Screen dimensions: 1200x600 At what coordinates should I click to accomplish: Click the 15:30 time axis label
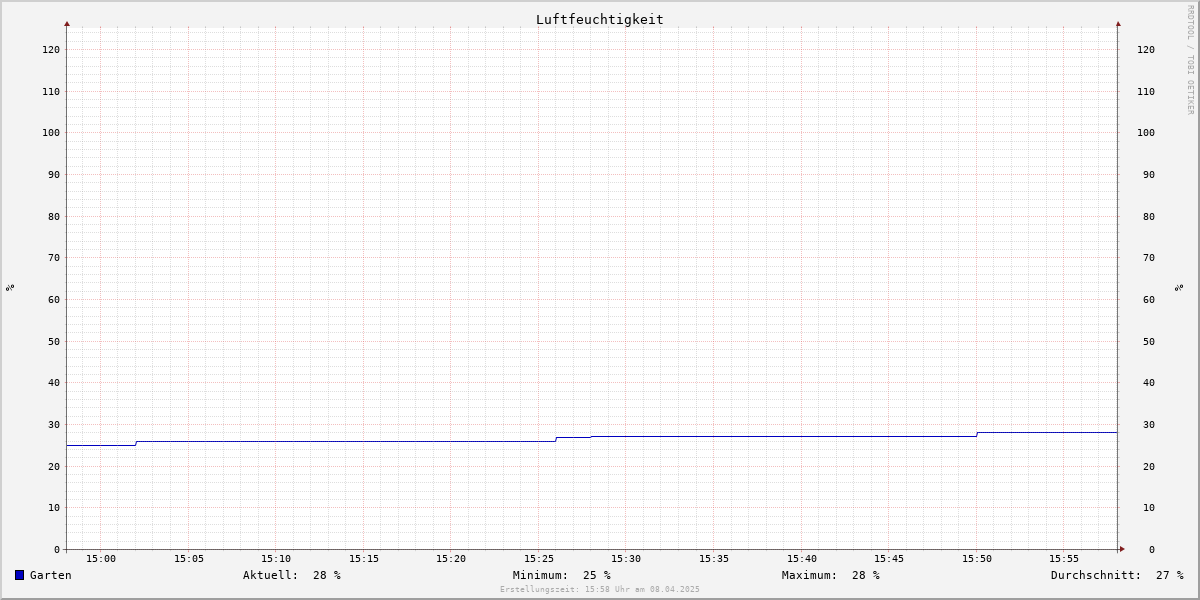click(x=626, y=558)
